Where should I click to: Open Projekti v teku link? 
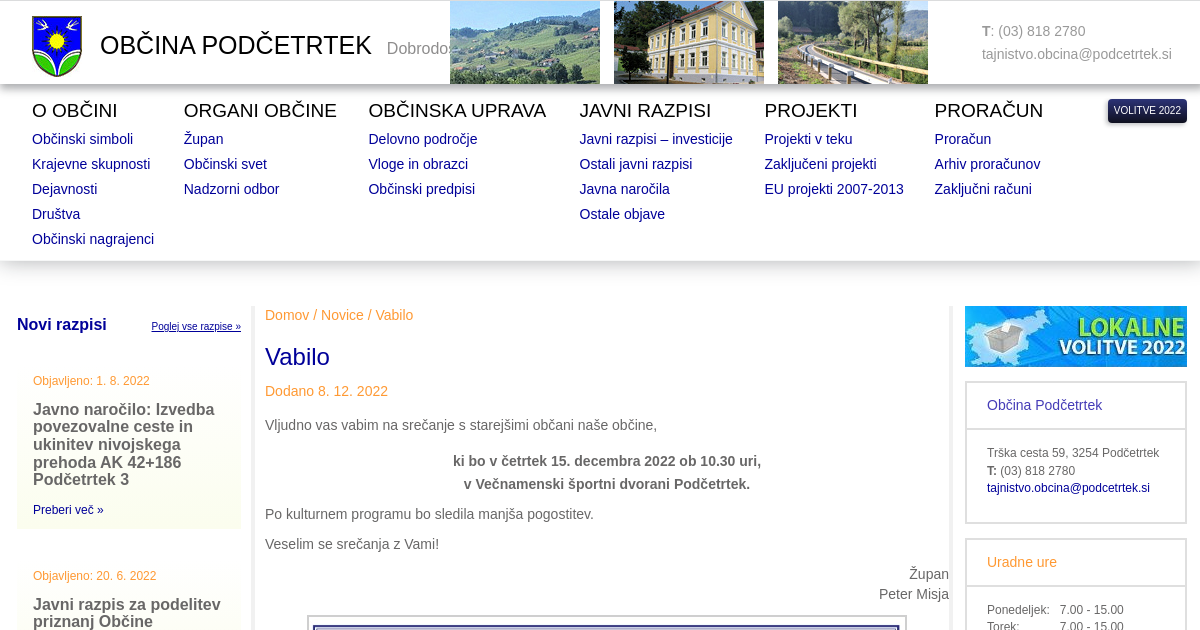pos(808,139)
